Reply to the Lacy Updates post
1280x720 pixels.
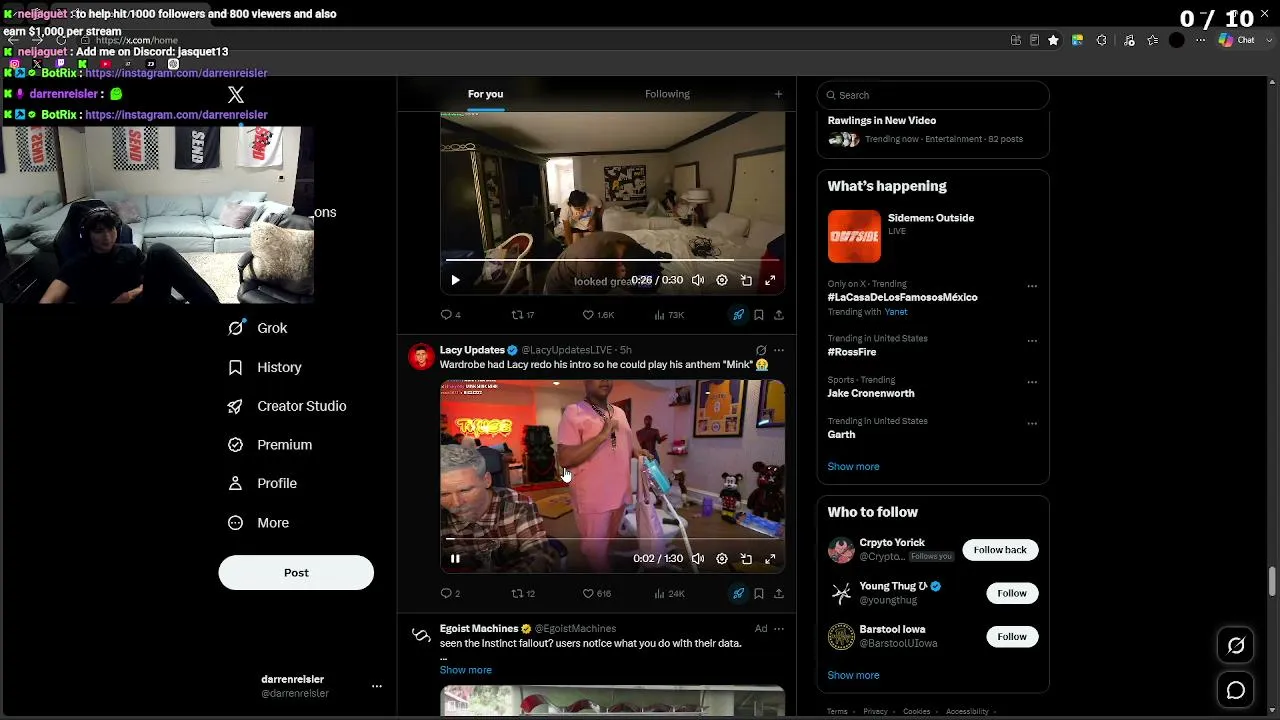(451, 594)
